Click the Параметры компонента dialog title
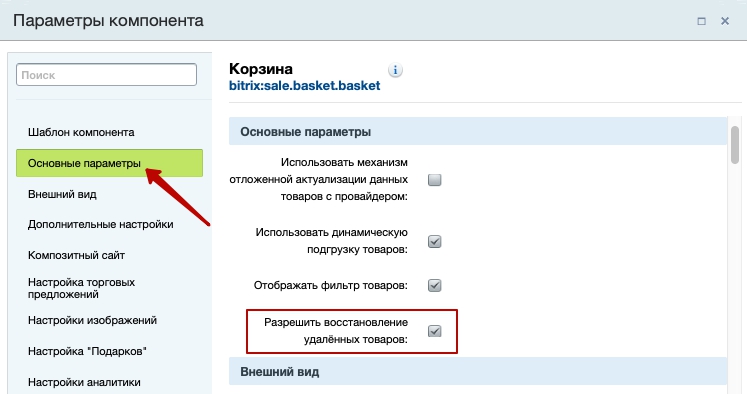This screenshot has height=394, width=747. tap(108, 20)
